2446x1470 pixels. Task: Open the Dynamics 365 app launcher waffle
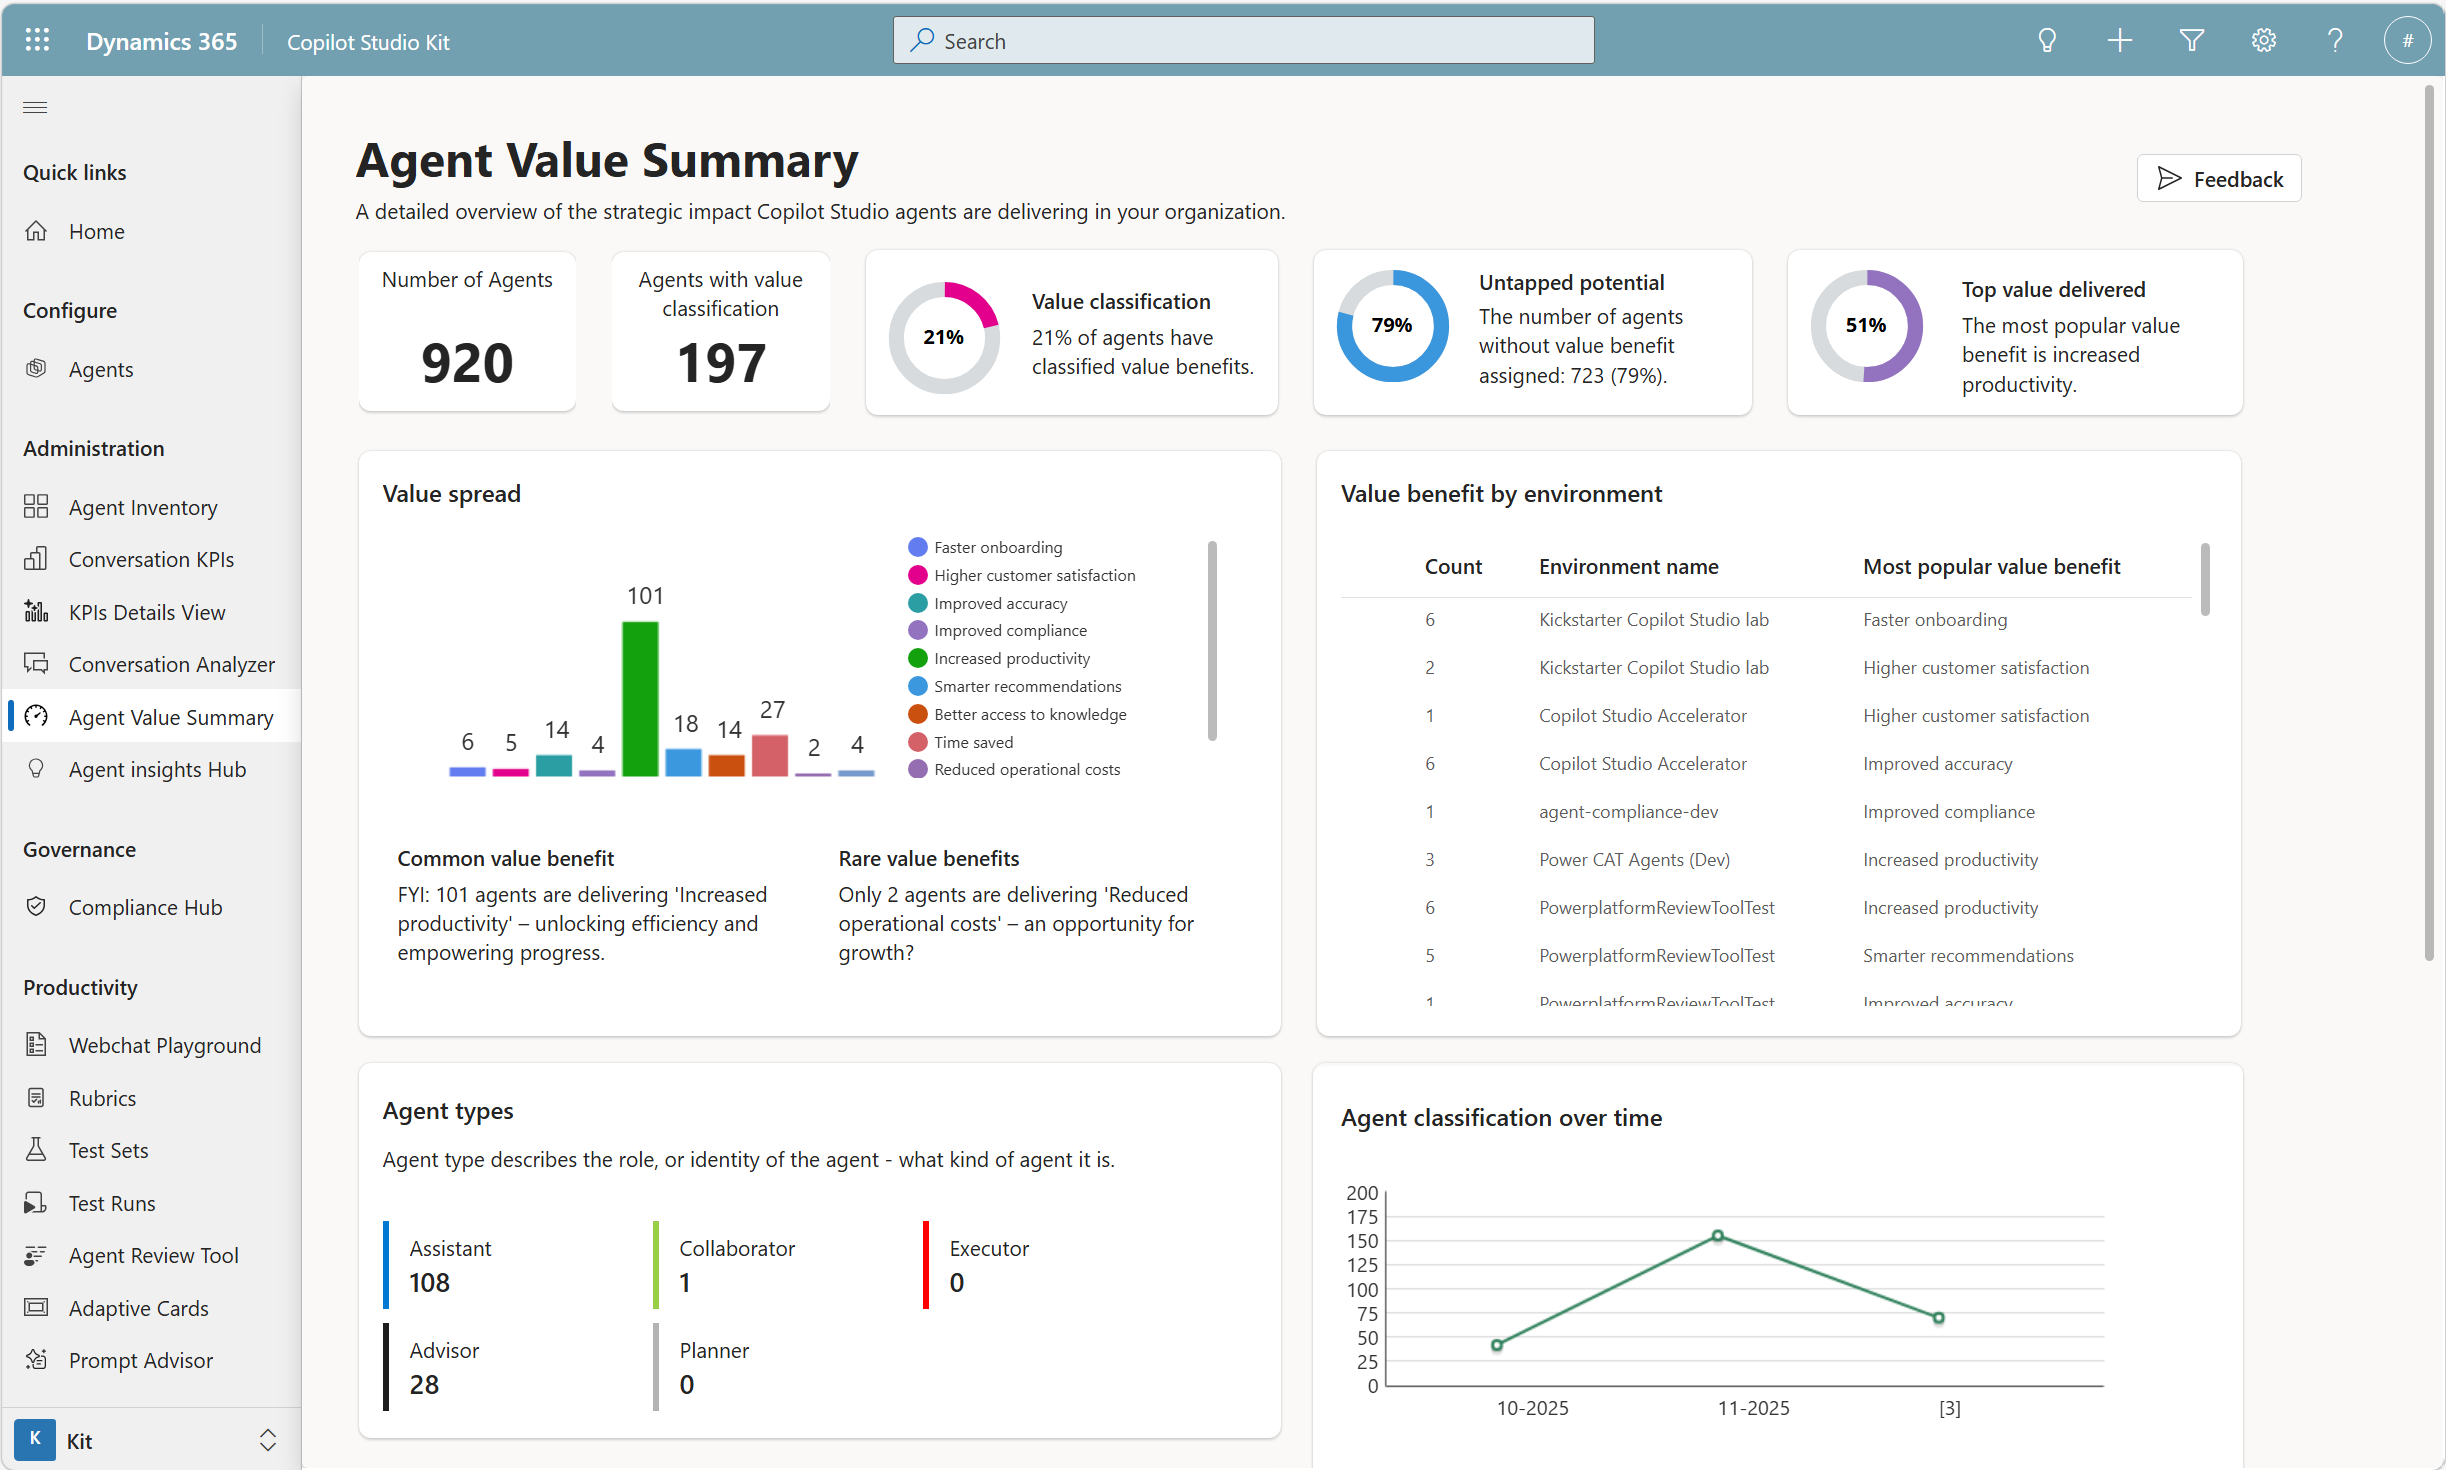click(37, 40)
